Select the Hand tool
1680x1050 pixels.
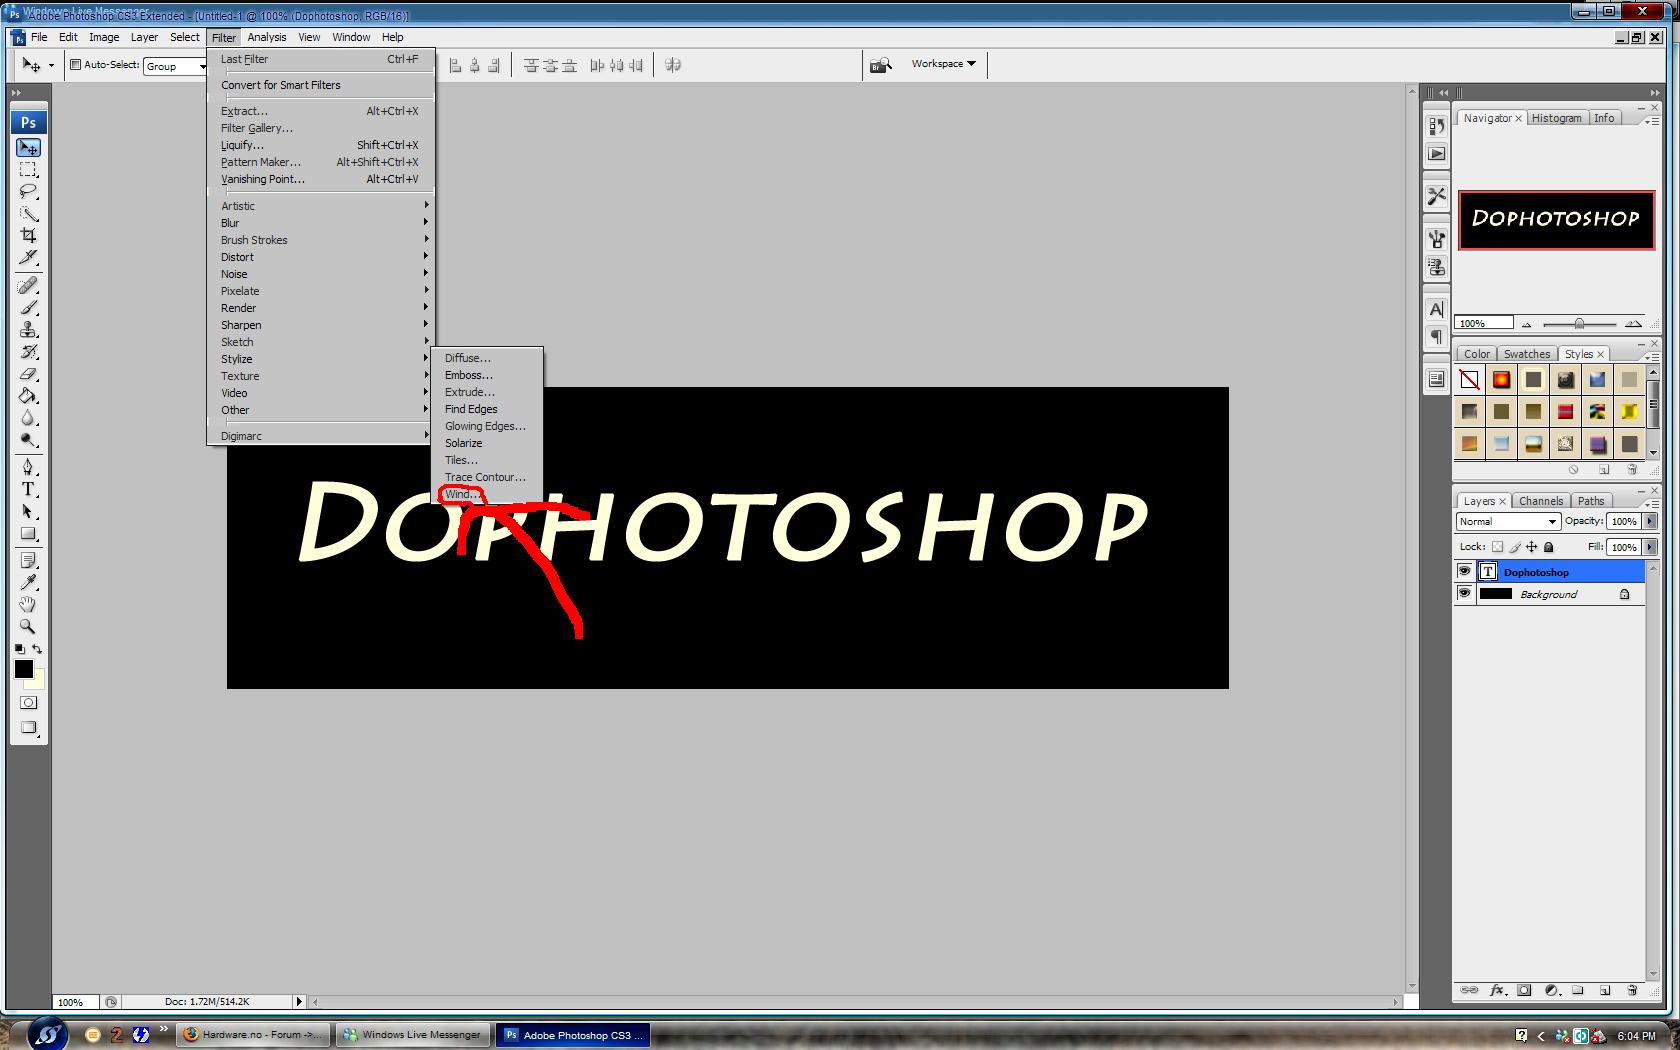(x=28, y=604)
